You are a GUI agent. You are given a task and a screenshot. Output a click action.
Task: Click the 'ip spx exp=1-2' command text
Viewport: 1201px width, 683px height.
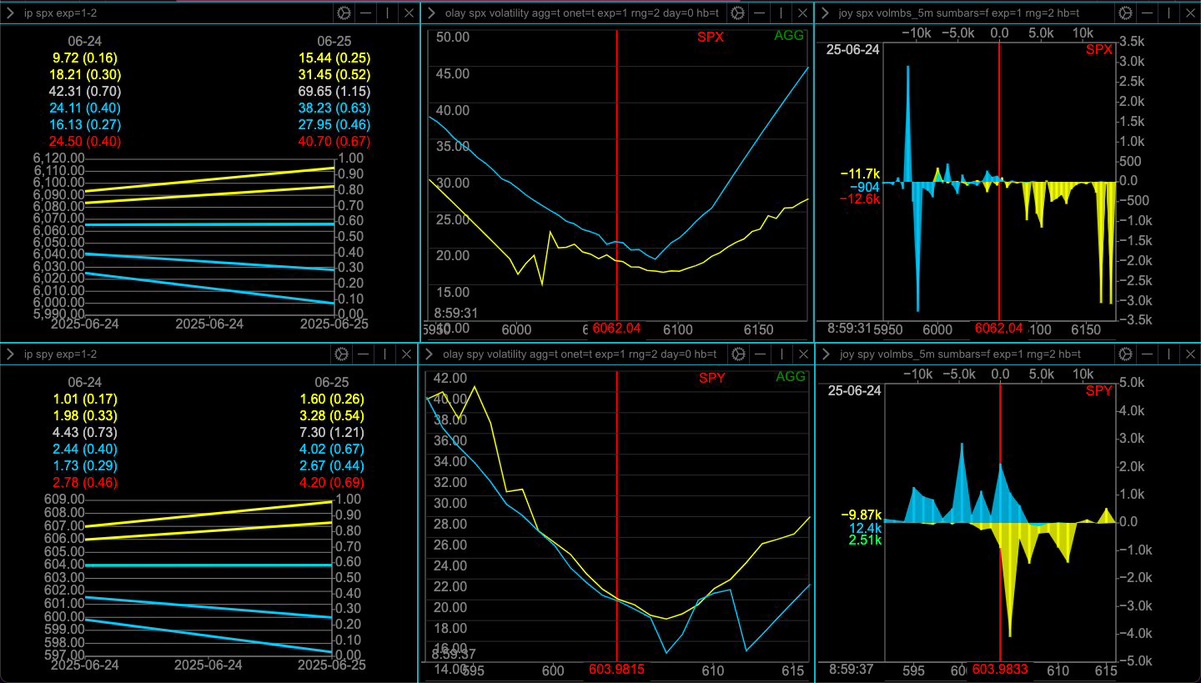[x=60, y=13]
